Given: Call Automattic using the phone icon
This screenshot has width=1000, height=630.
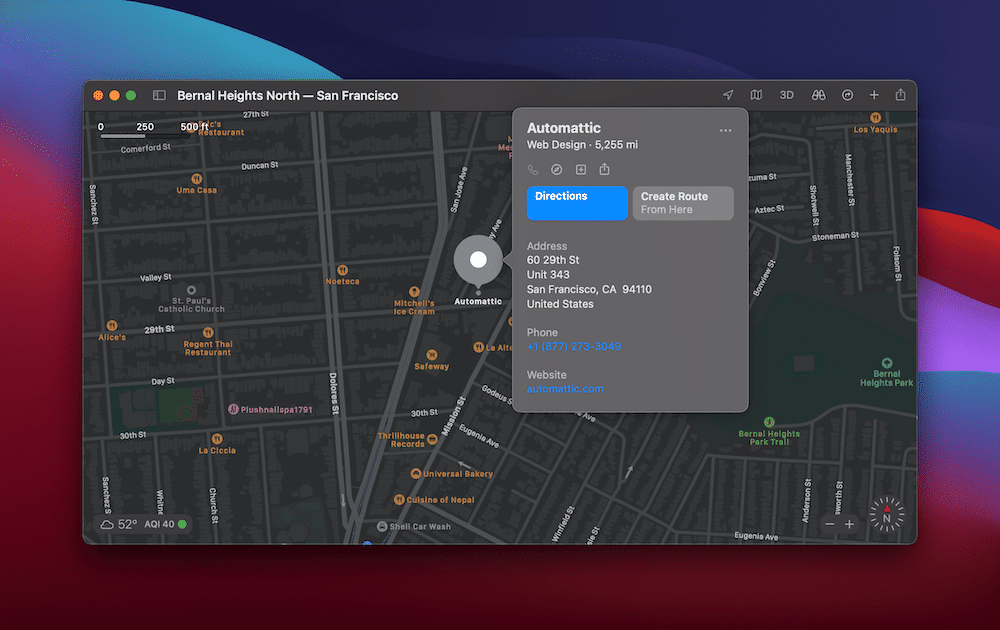Looking at the screenshot, I should 533,169.
